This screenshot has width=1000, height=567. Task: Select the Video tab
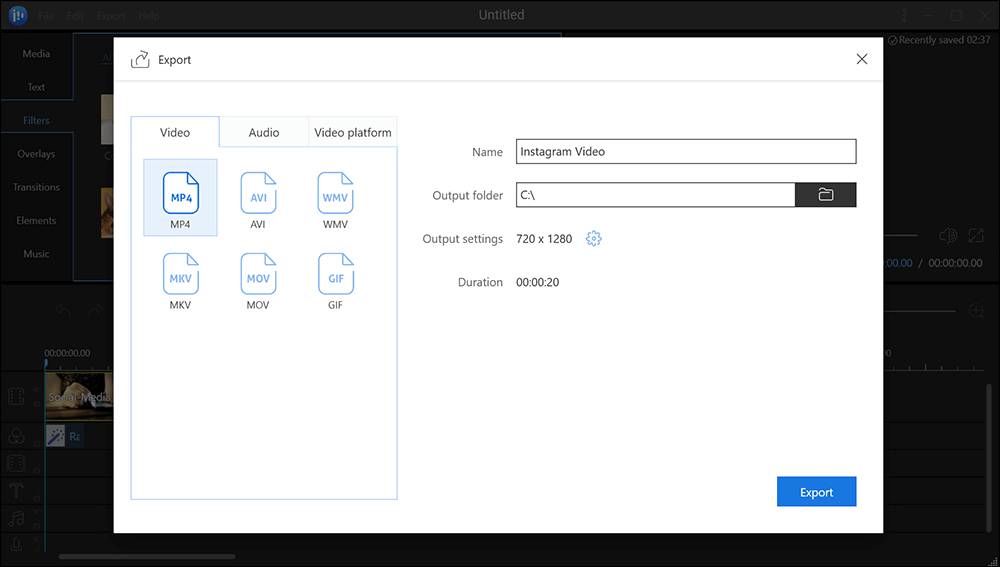(x=176, y=132)
